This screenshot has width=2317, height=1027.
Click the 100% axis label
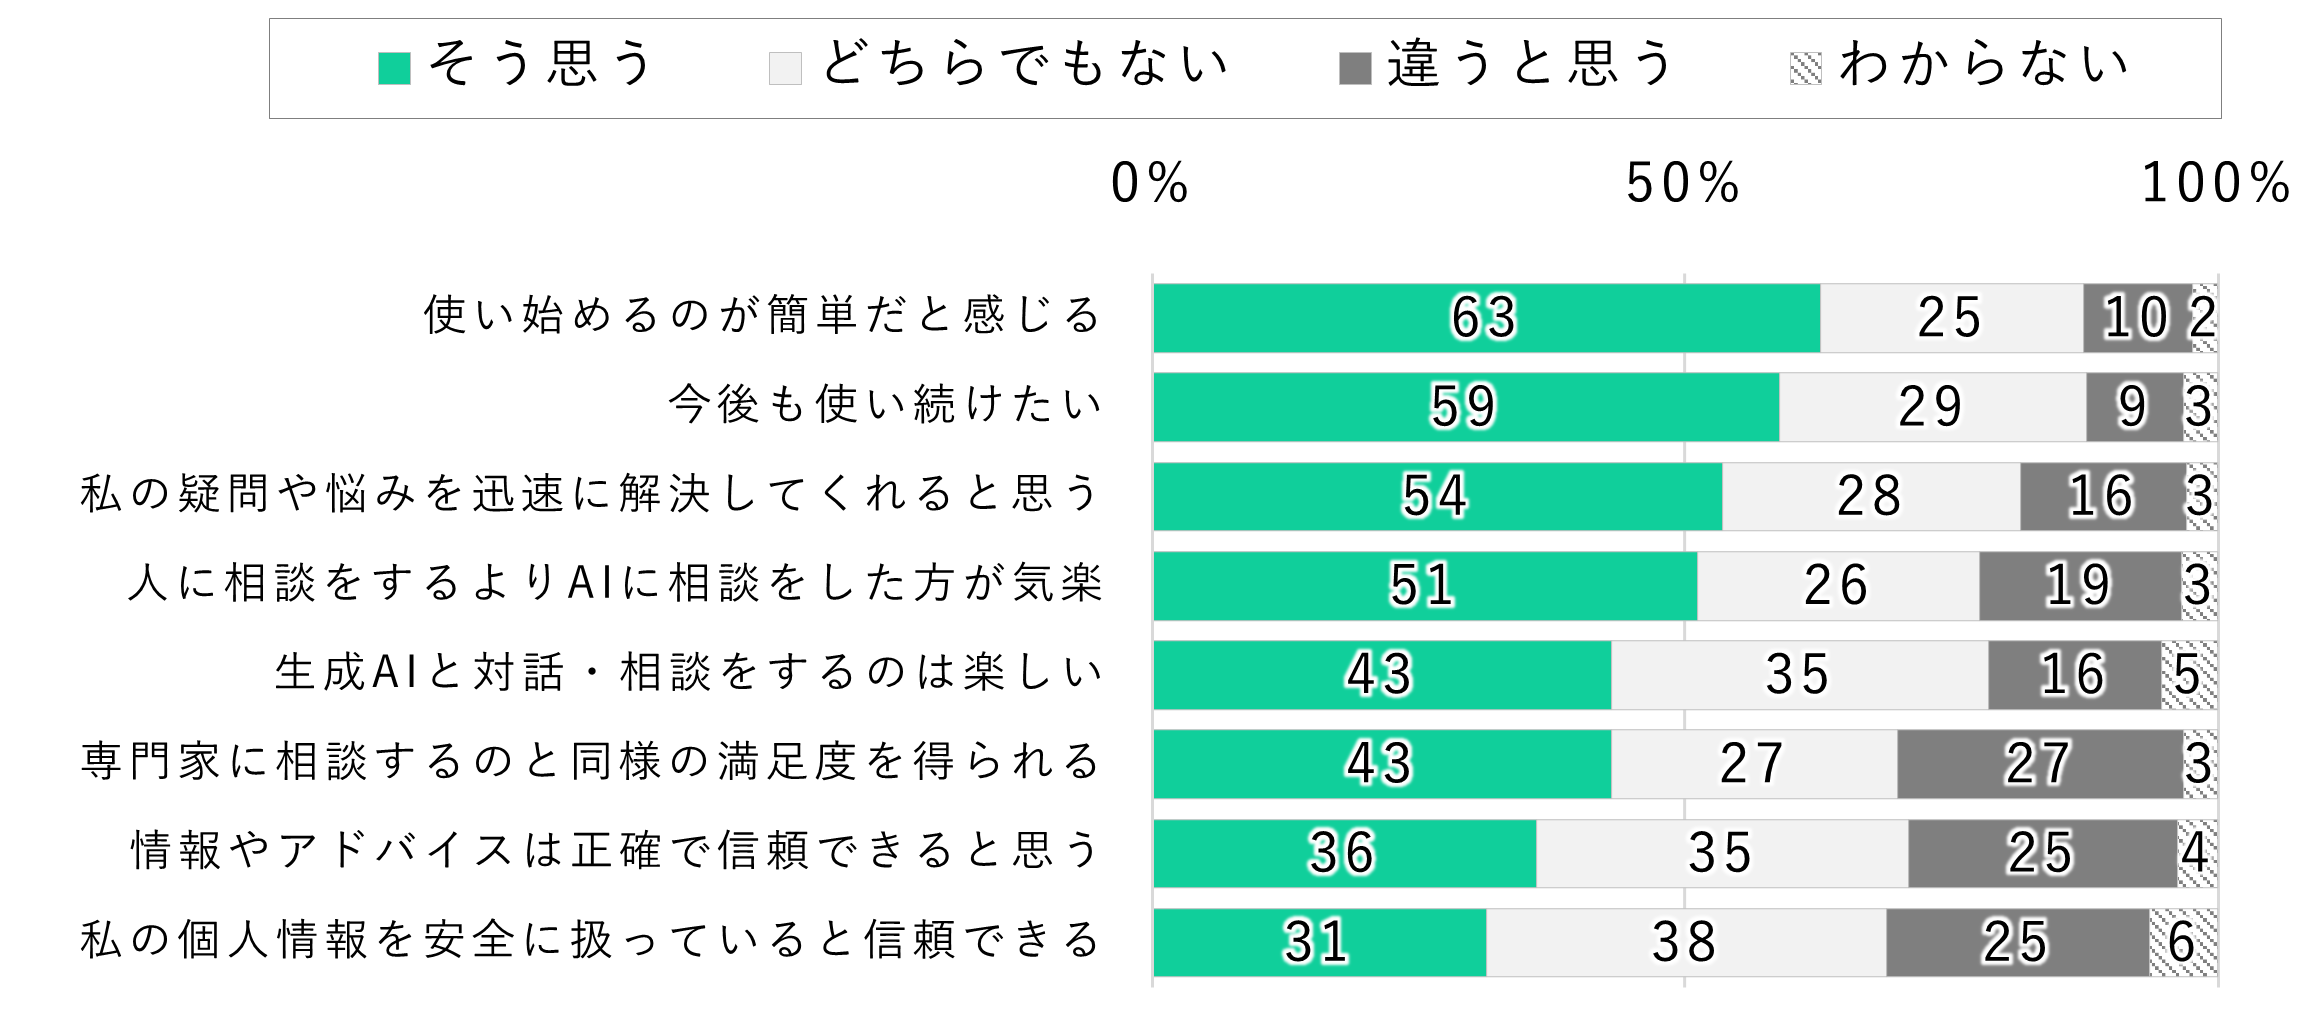point(2215,184)
